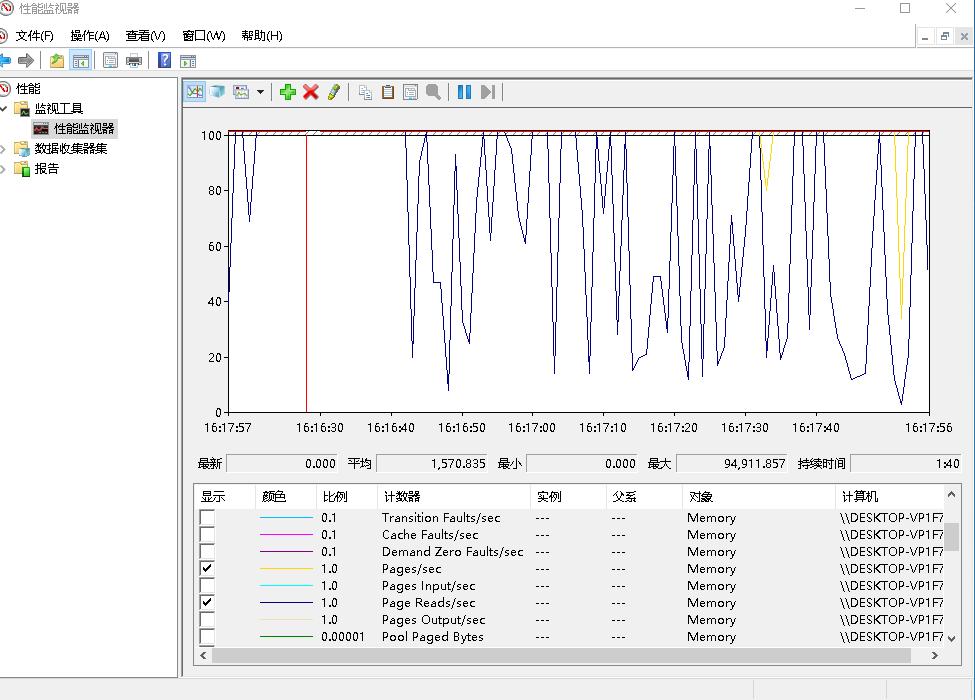Open the 操作(A) menu

point(90,36)
